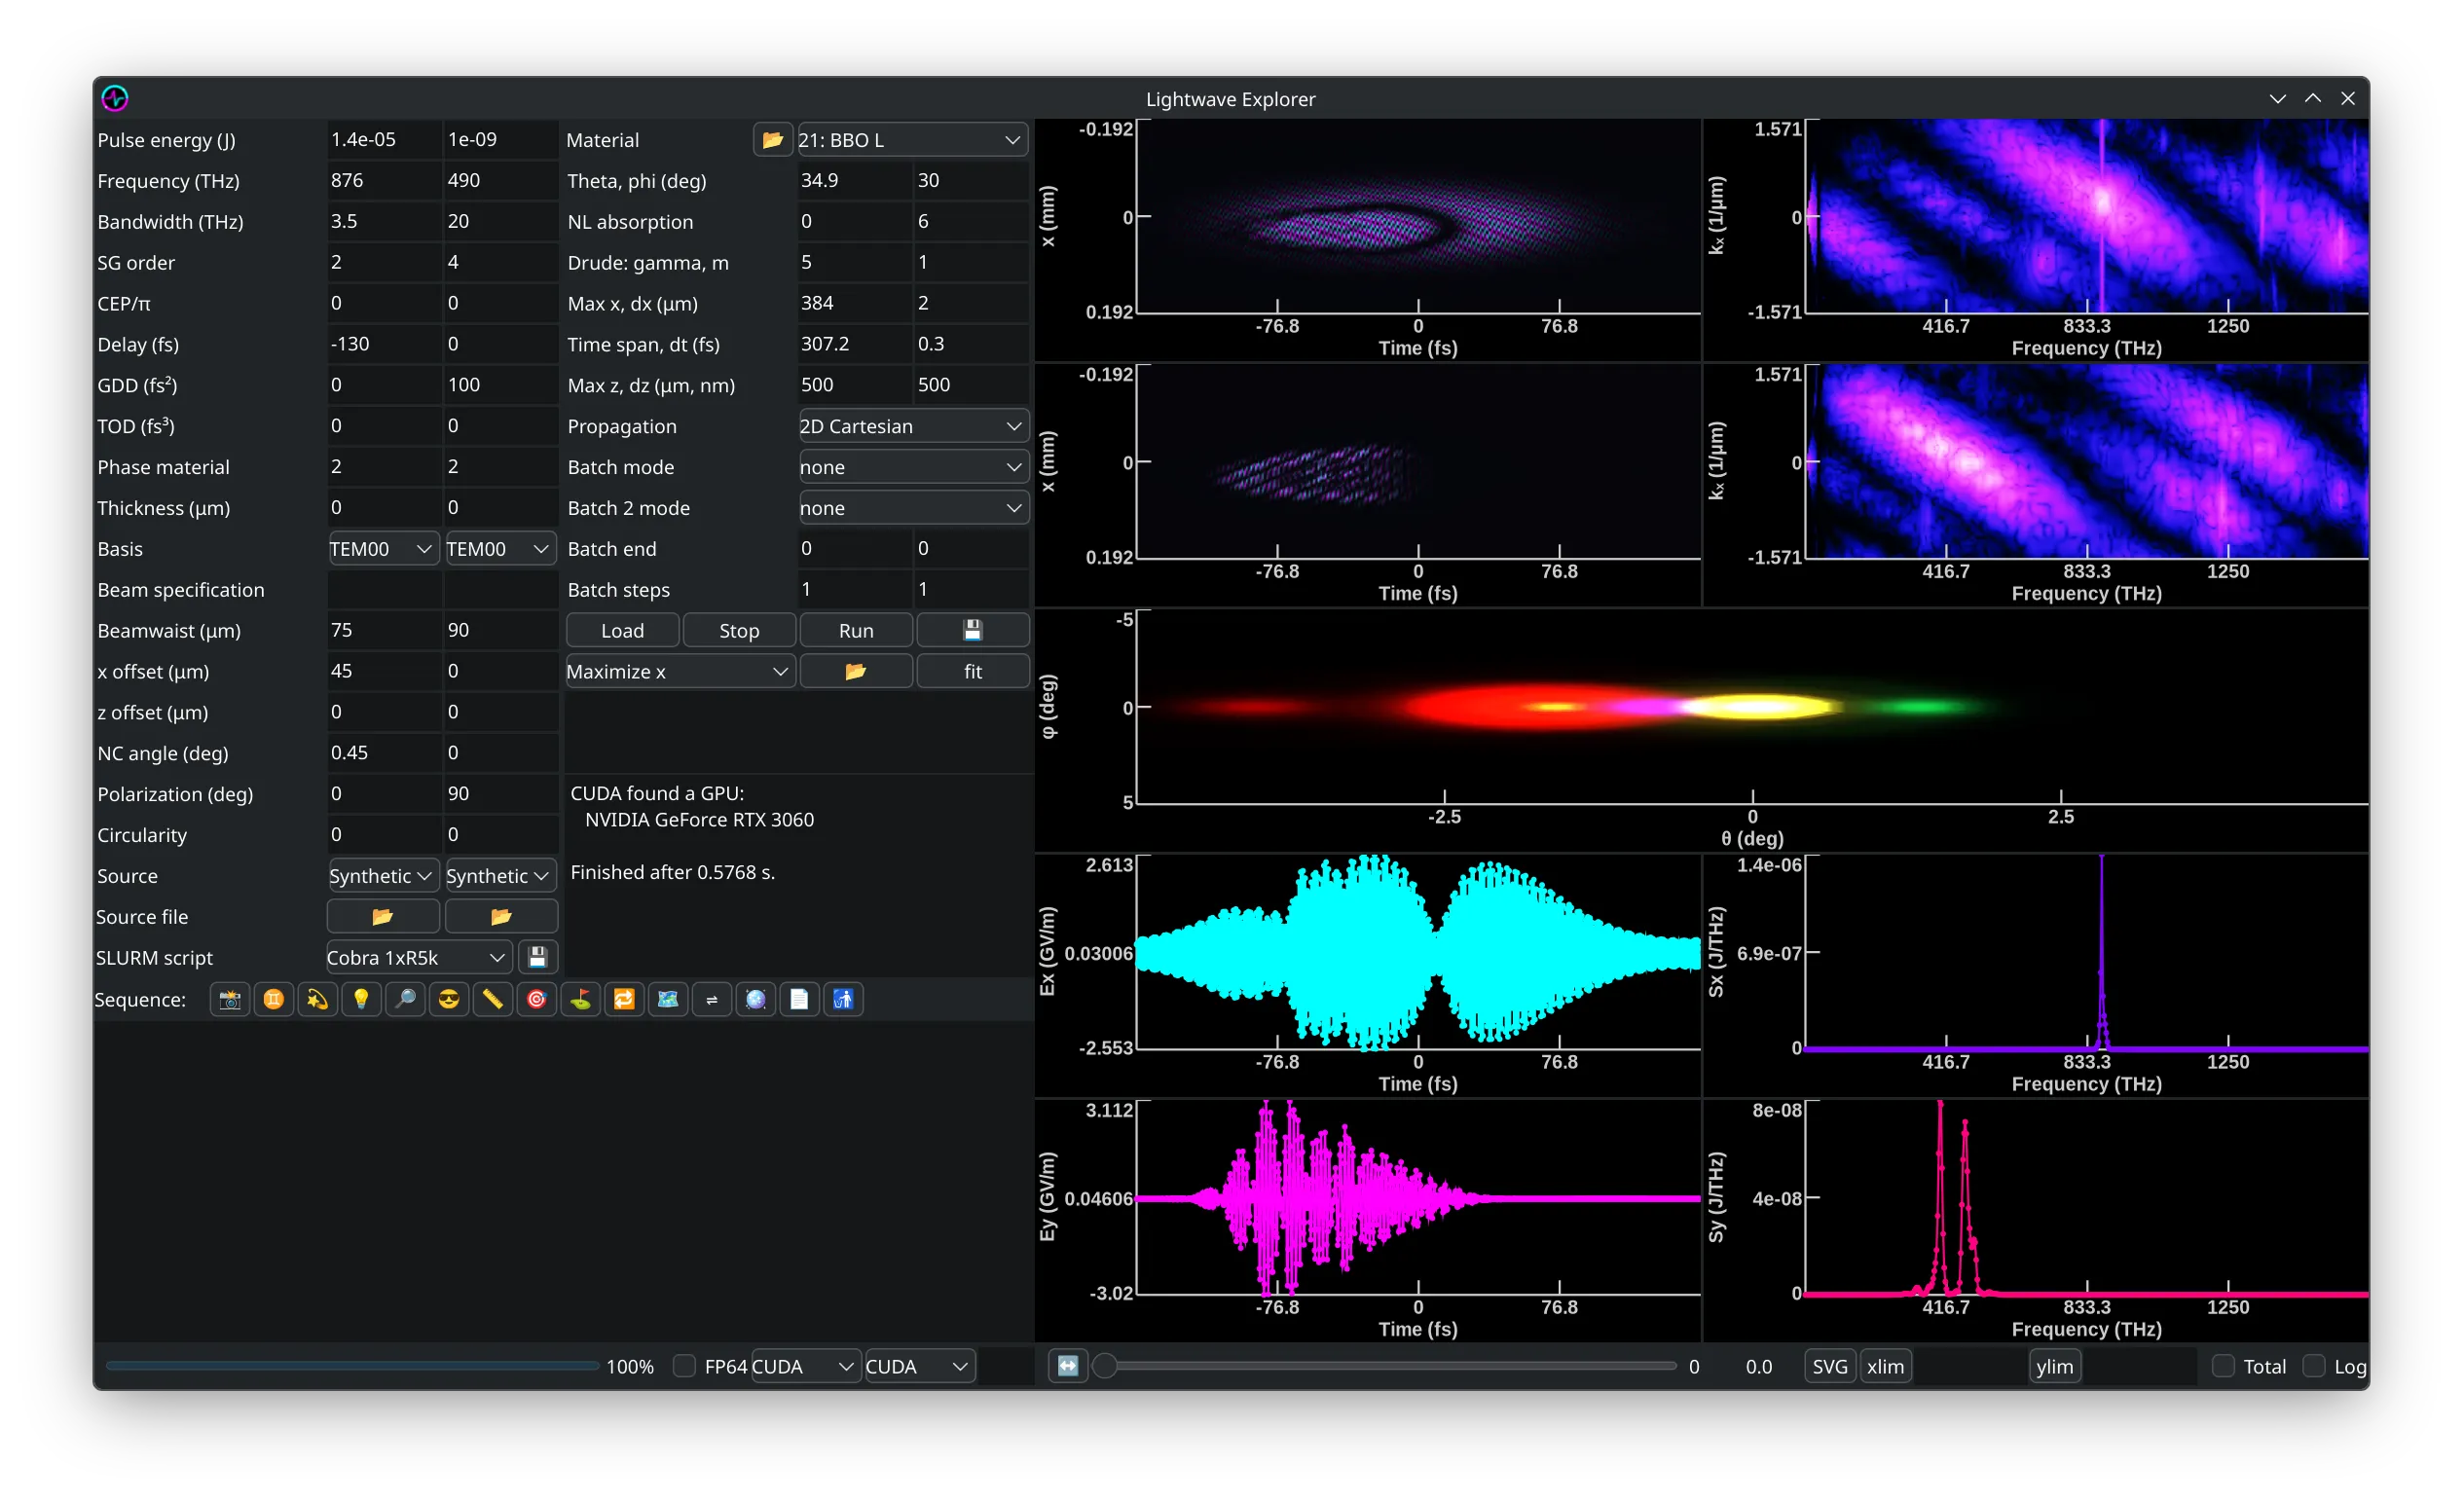
Task: Click the Time span field 307.2
Action: coord(855,344)
